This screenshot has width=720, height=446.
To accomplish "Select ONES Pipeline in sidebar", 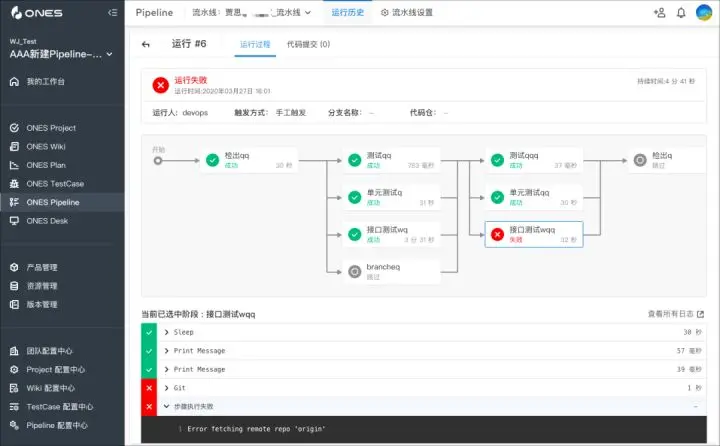I will [62, 202].
